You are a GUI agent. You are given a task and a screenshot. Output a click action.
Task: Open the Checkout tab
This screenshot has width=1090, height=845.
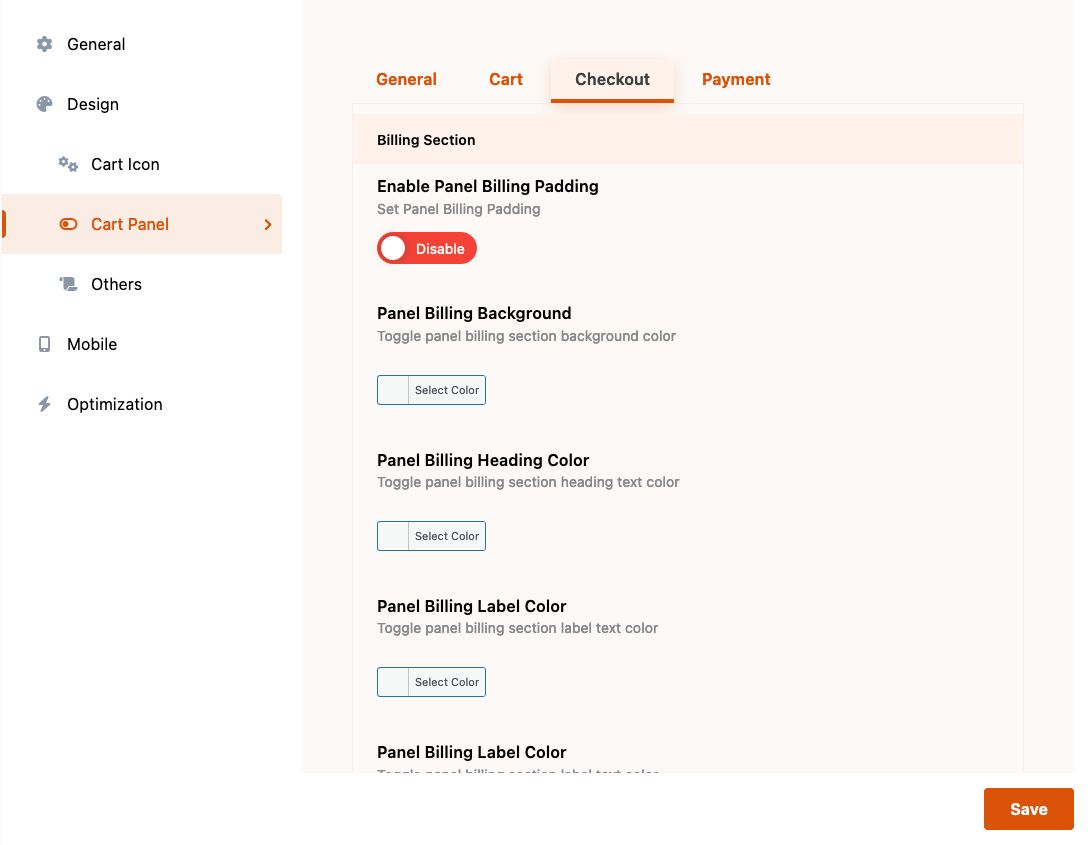pyautogui.click(x=612, y=80)
